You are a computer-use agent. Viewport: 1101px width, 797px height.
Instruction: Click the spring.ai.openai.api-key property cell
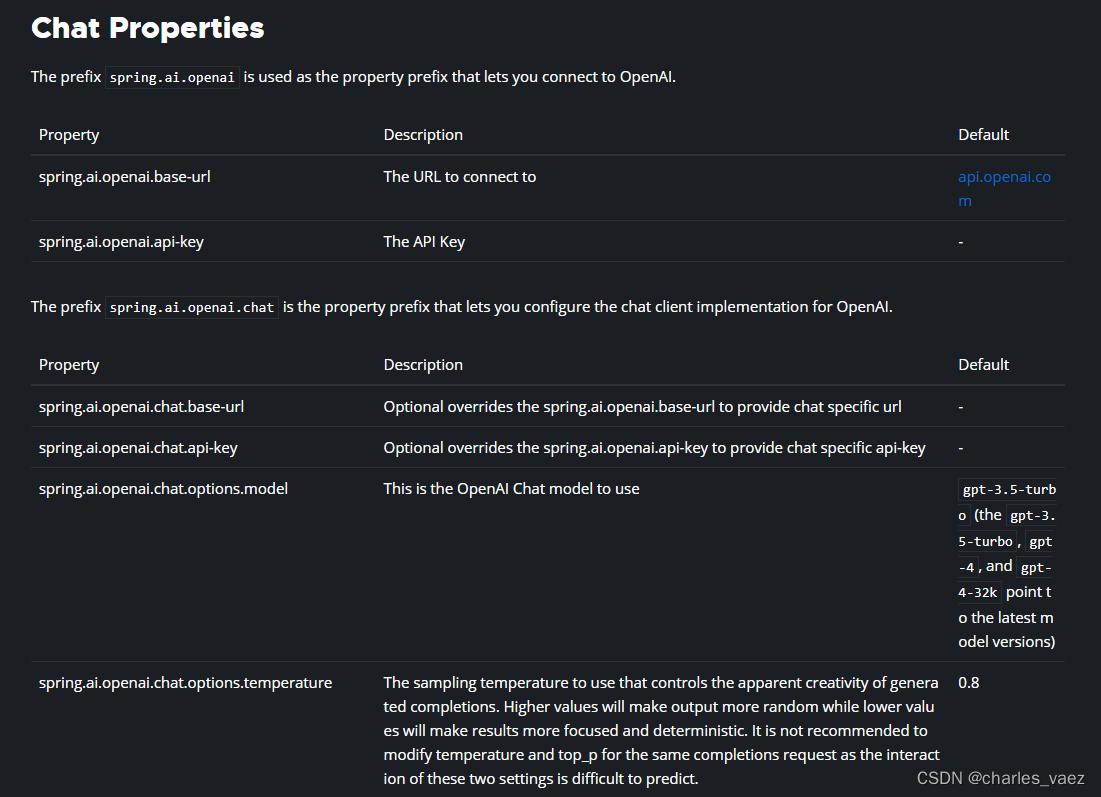point(121,242)
